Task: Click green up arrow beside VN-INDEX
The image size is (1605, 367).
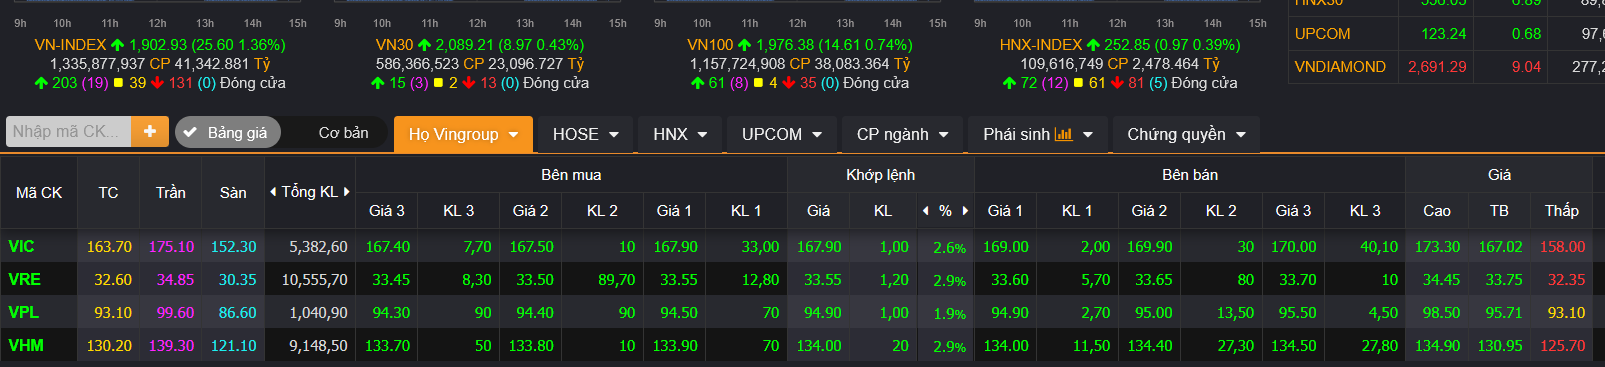Action: click(118, 45)
